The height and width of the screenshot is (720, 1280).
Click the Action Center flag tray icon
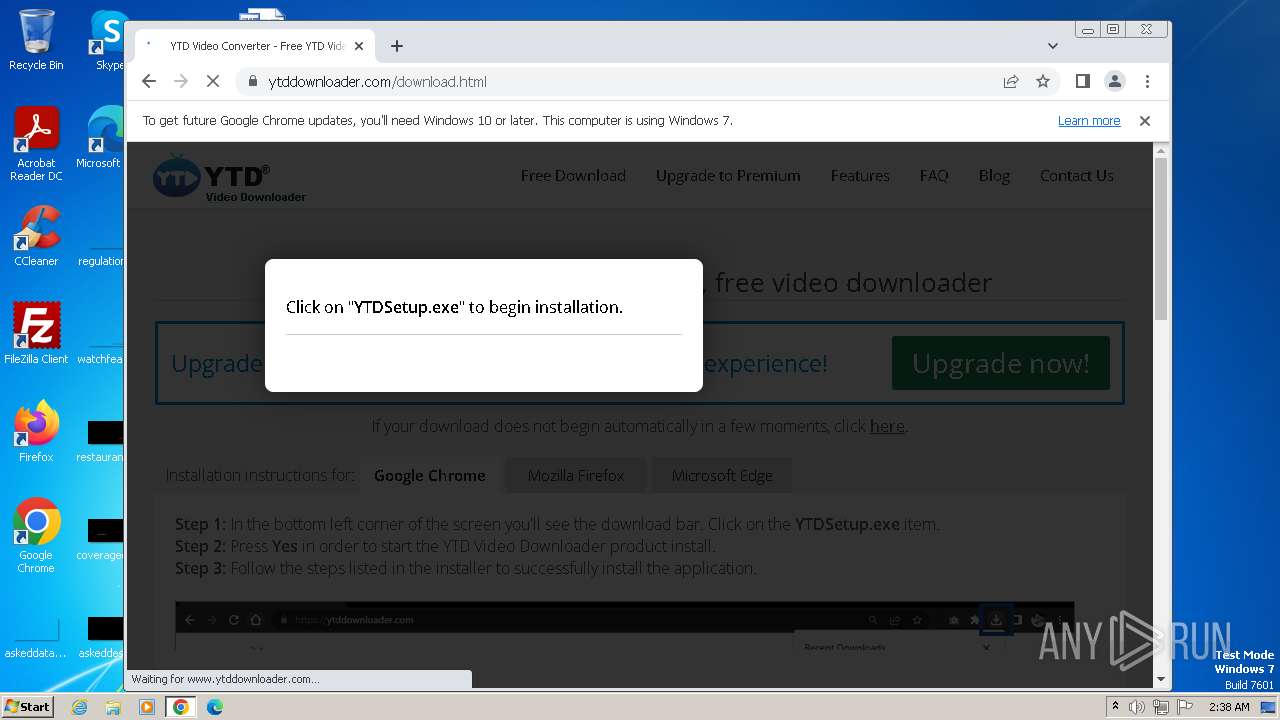(x=1185, y=707)
